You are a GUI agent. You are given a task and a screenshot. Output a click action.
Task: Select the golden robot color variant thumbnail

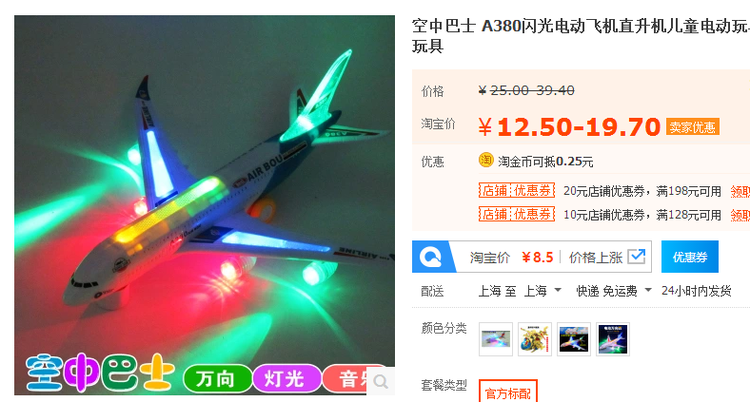pos(535,339)
